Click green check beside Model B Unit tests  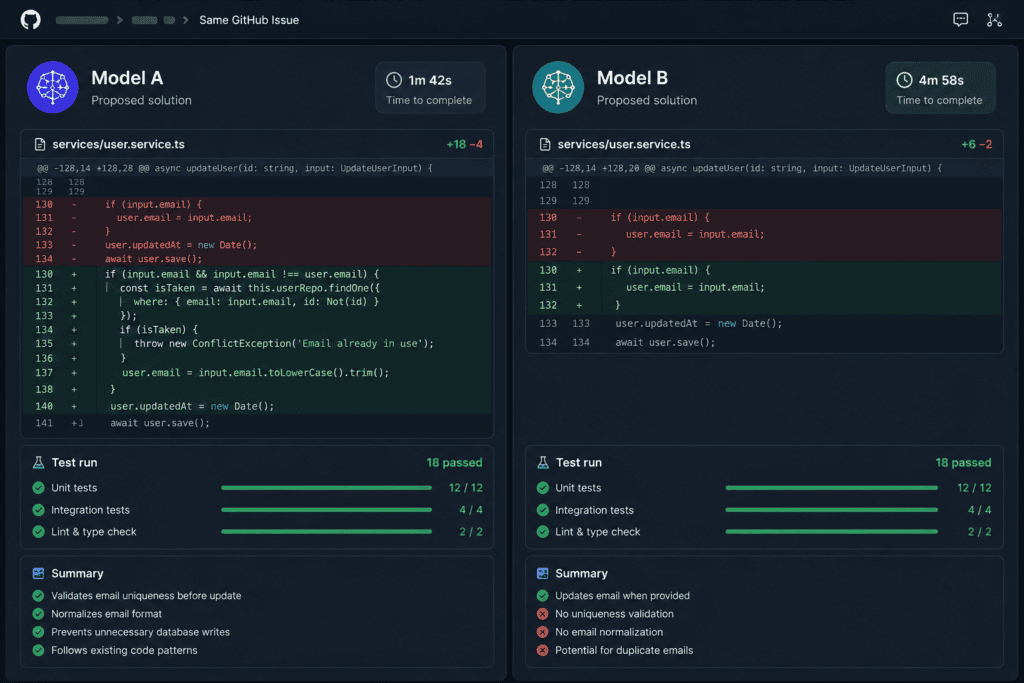coord(543,488)
